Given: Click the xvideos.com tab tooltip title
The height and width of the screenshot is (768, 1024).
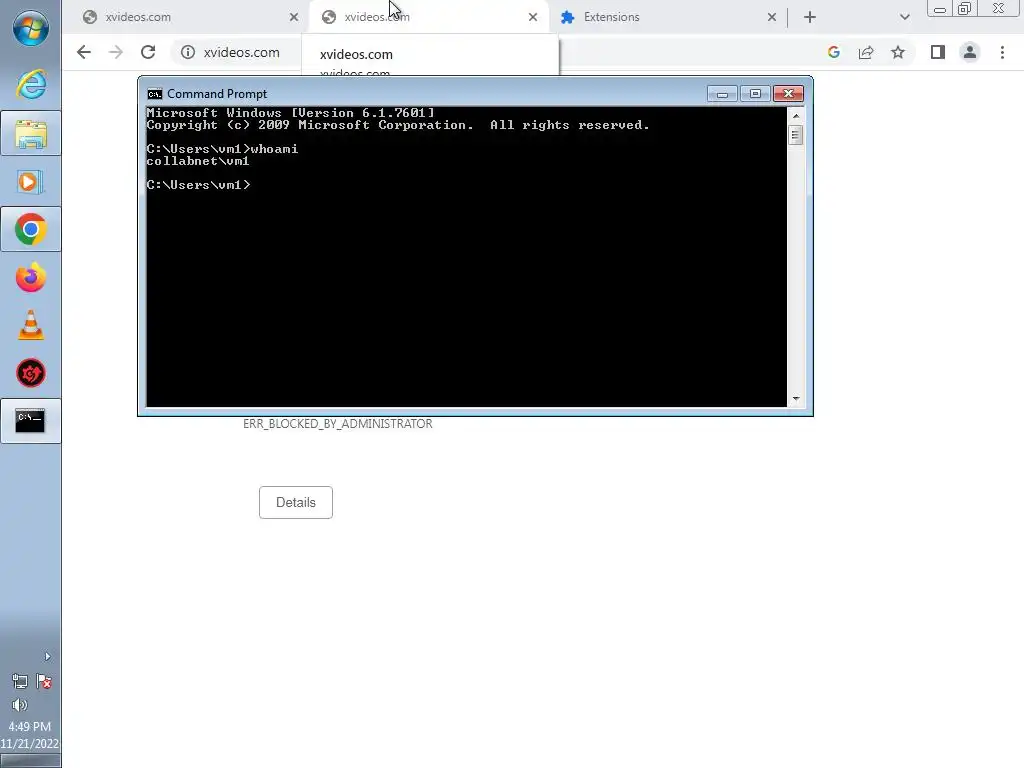Looking at the screenshot, I should point(357,55).
